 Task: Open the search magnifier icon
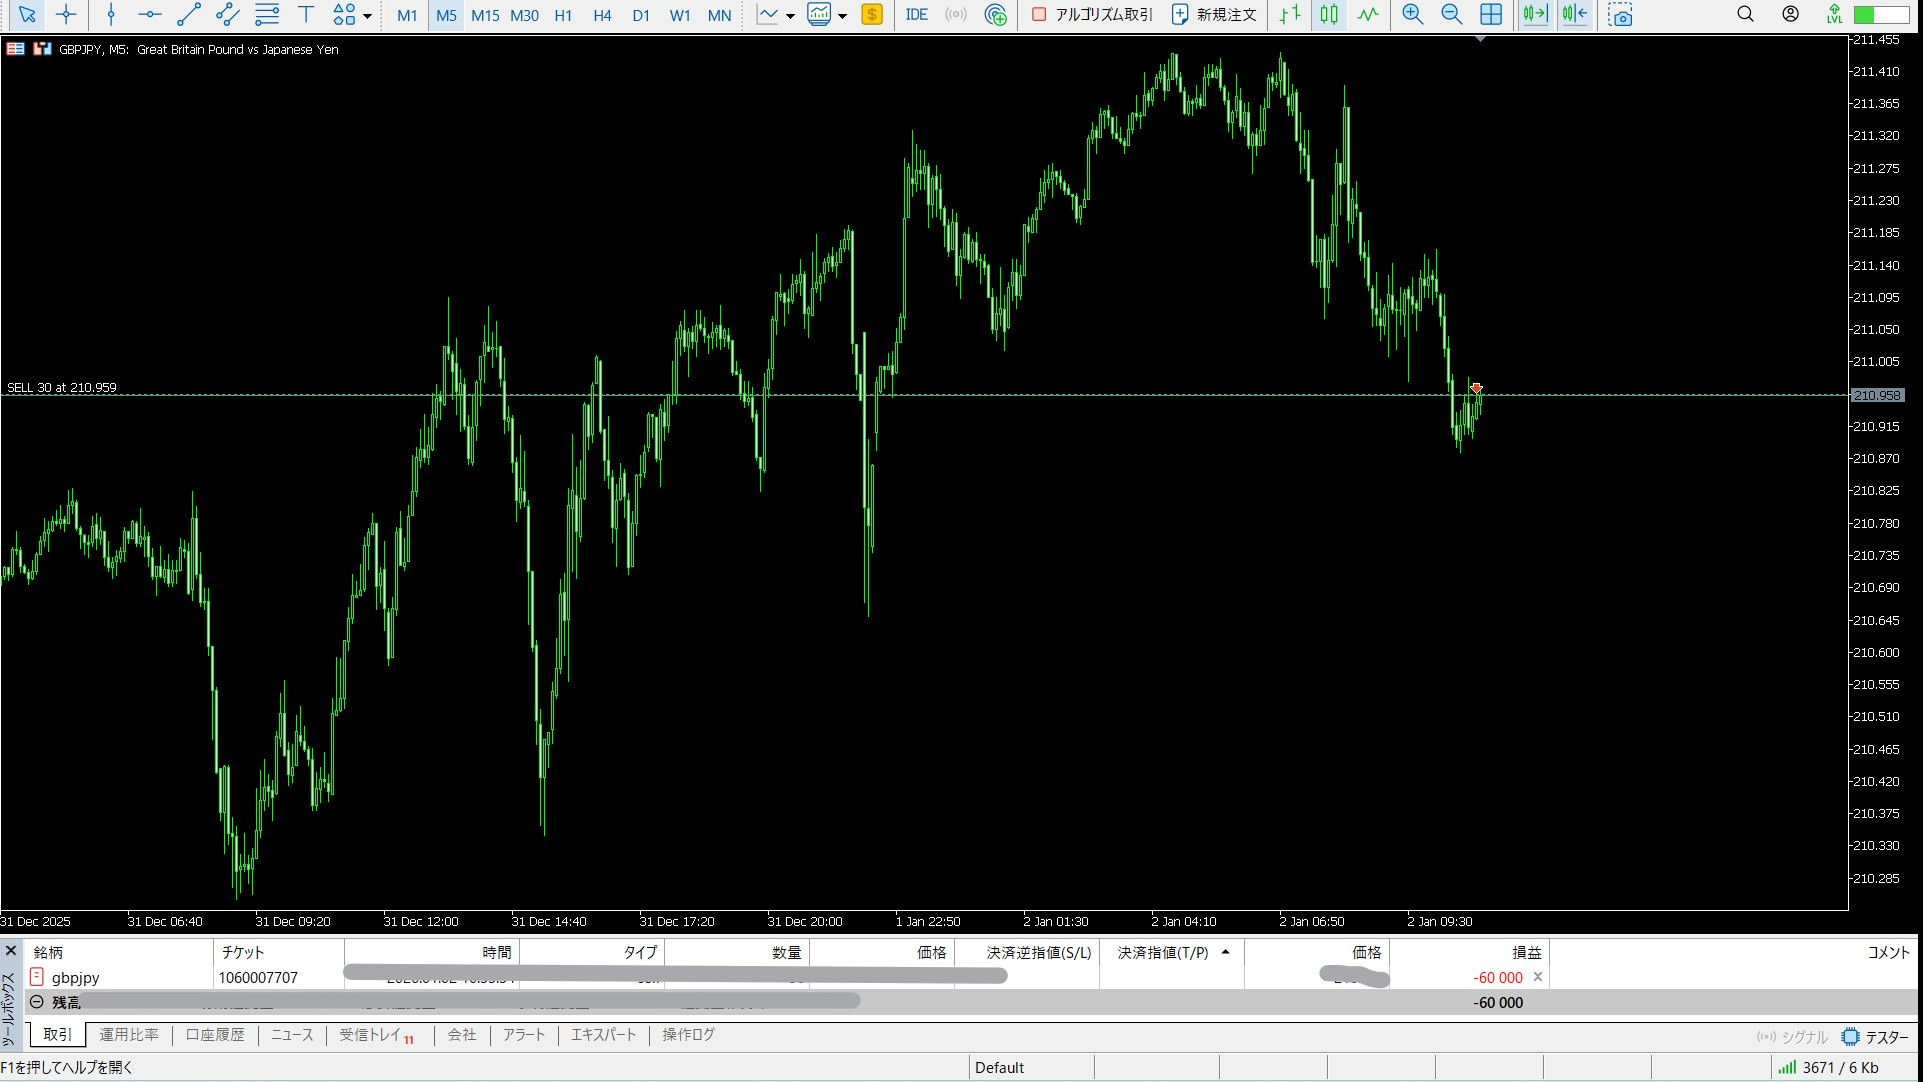pos(1745,15)
